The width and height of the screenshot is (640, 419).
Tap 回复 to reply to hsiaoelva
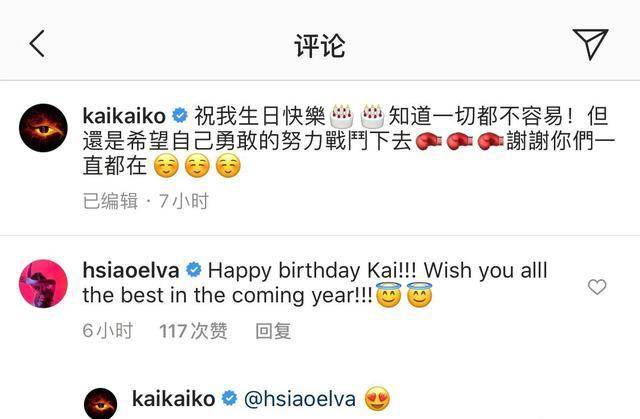click(273, 331)
